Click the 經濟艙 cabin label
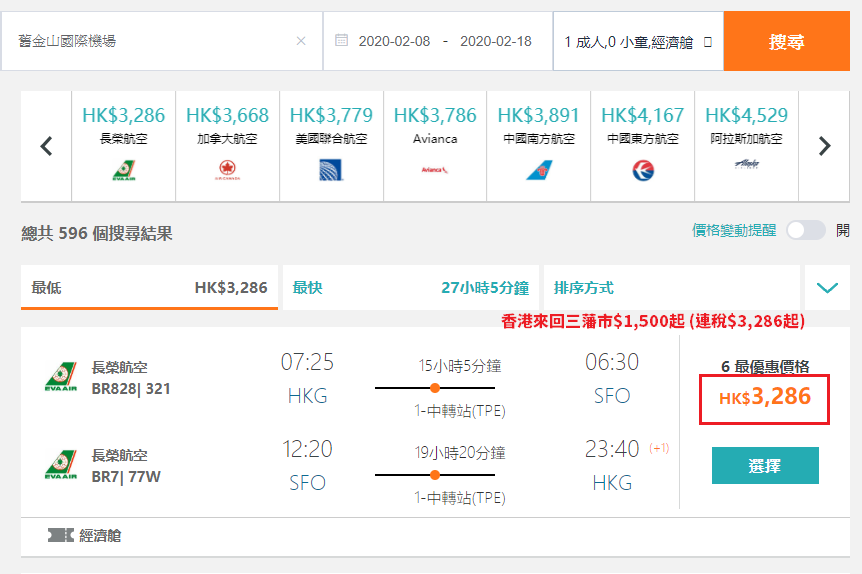The width and height of the screenshot is (862, 574). pyautogui.click(x=100, y=536)
